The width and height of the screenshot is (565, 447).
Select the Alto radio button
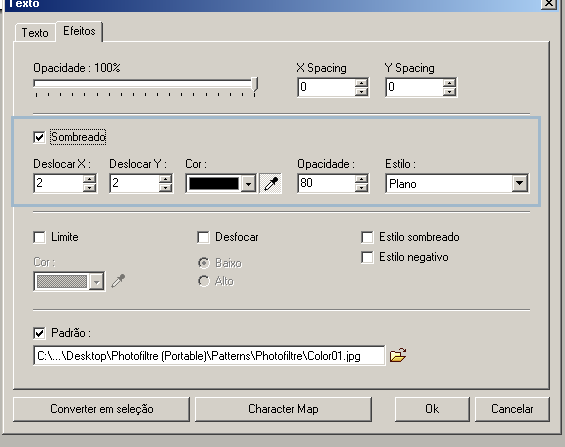pyautogui.click(x=204, y=281)
